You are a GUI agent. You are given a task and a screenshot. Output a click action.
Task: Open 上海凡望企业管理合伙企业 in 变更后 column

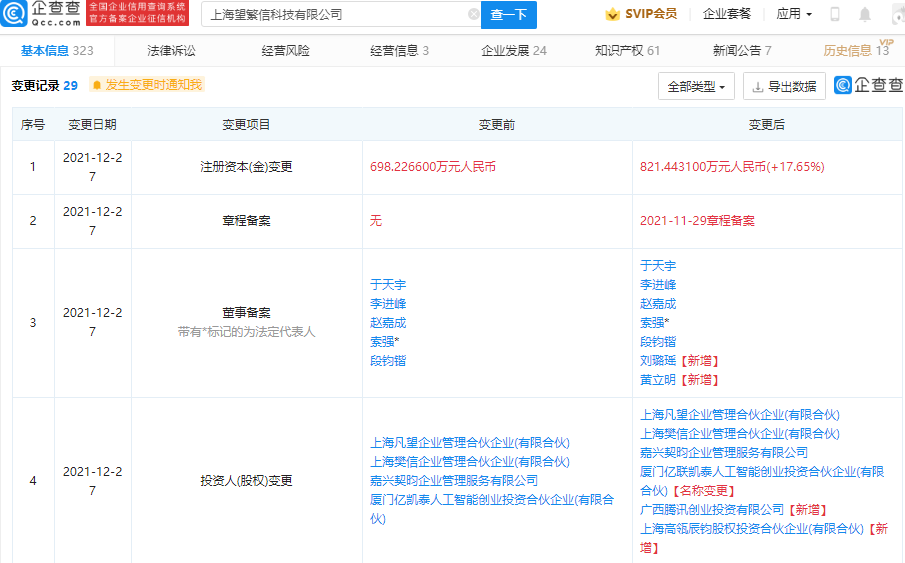pyautogui.click(x=740, y=415)
